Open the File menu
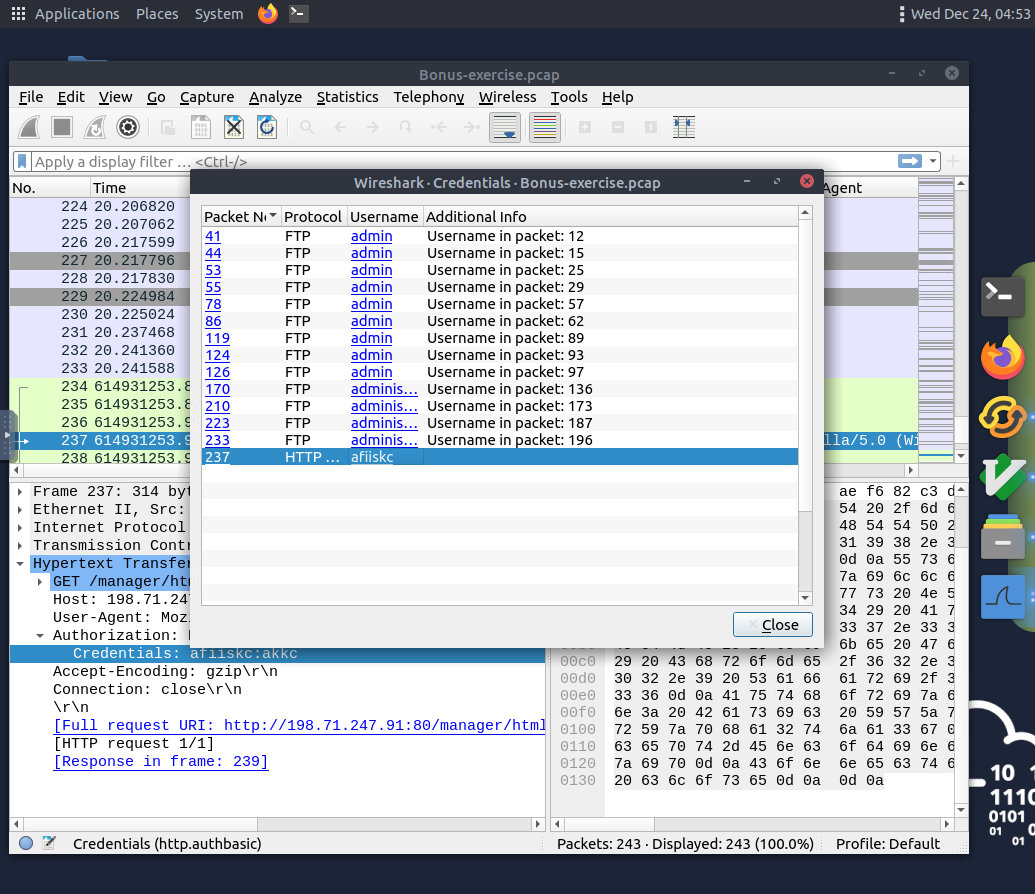The height and width of the screenshot is (894, 1035). 31,97
